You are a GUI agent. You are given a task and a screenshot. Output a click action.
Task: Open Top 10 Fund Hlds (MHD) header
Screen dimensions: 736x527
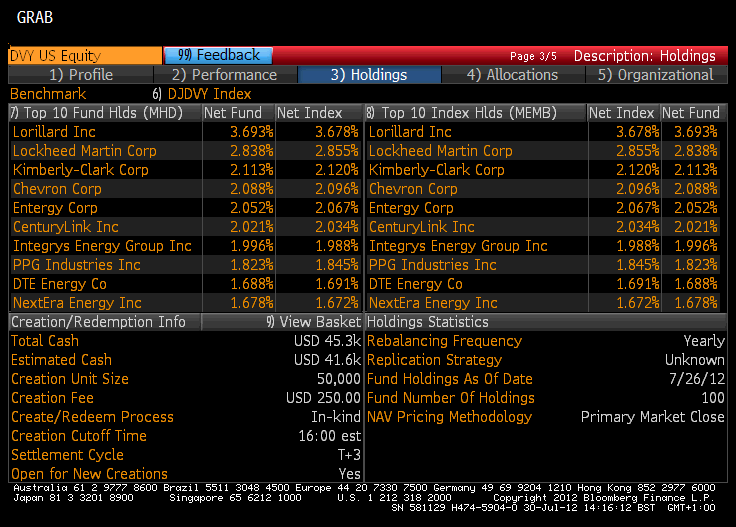[x=105, y=113]
